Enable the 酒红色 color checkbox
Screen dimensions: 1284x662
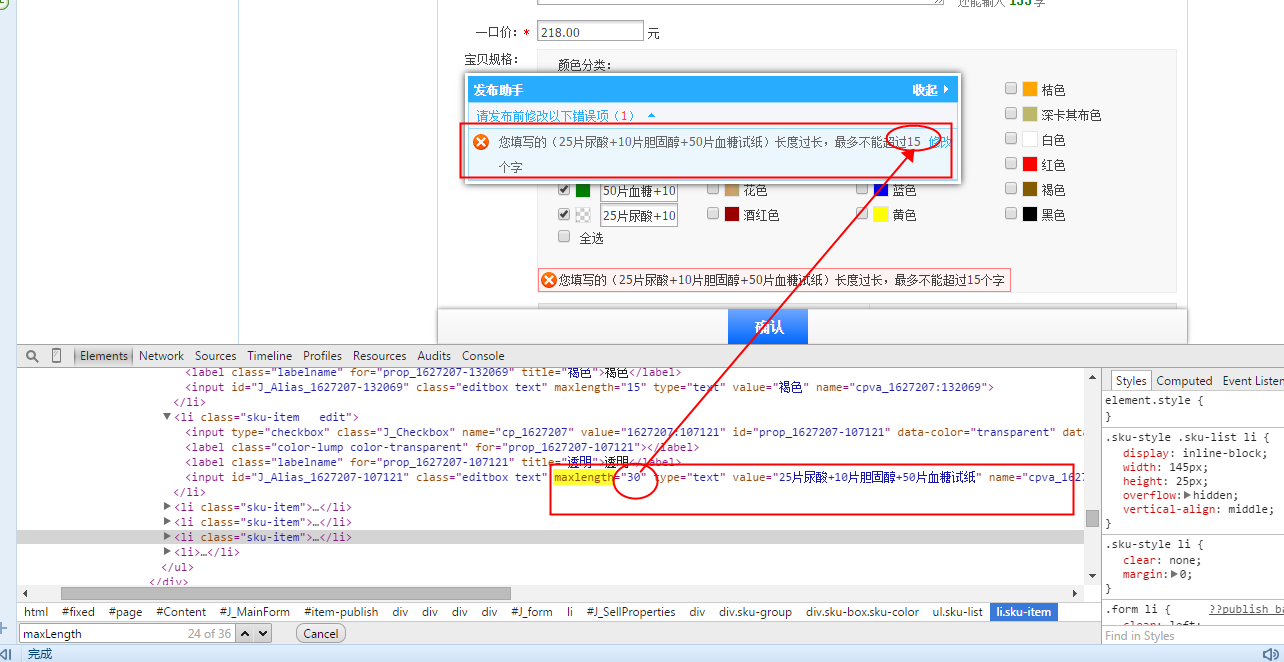click(713, 213)
